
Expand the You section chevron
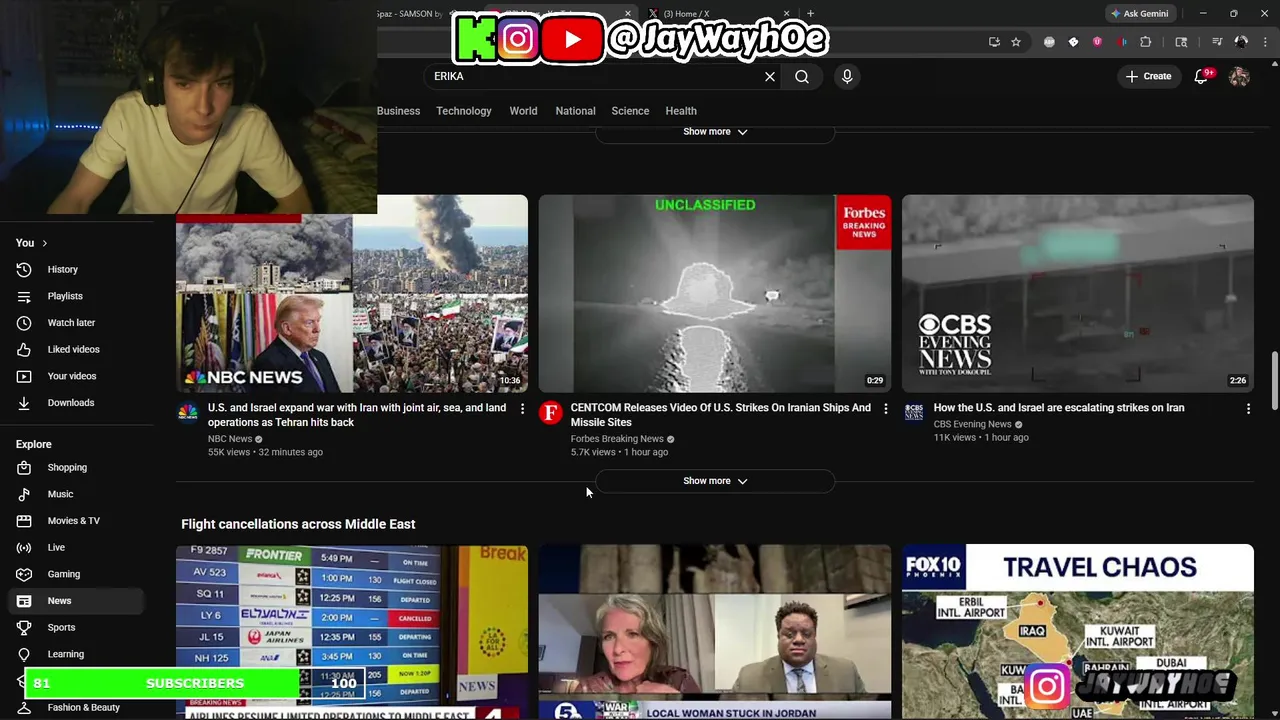[x=44, y=243]
